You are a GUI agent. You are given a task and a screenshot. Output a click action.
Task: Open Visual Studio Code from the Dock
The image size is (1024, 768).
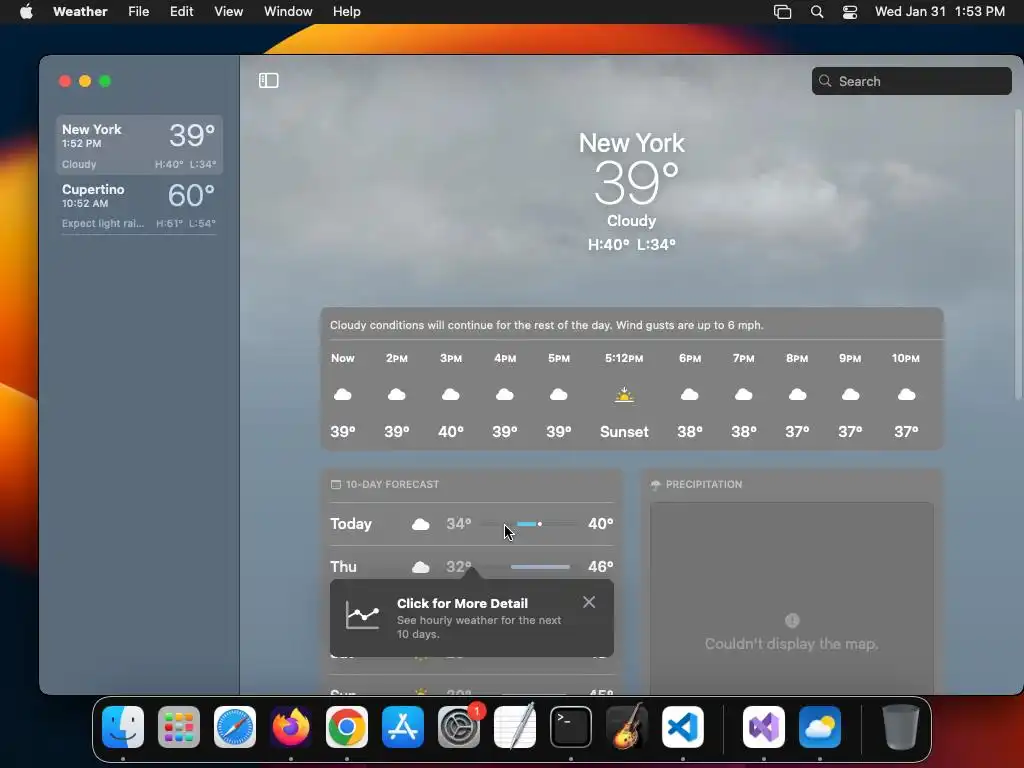(682, 727)
